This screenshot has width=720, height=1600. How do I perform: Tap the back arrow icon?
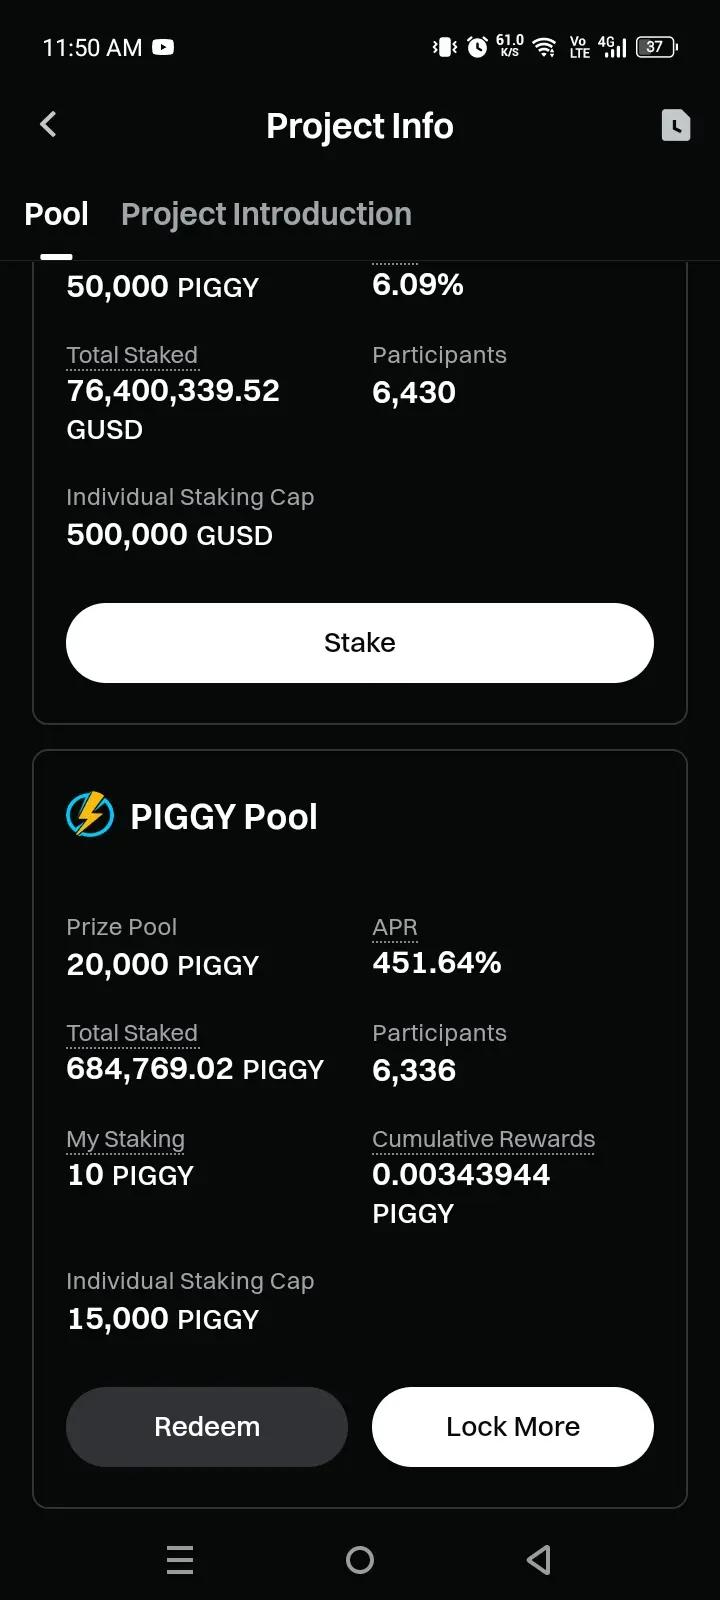(48, 125)
